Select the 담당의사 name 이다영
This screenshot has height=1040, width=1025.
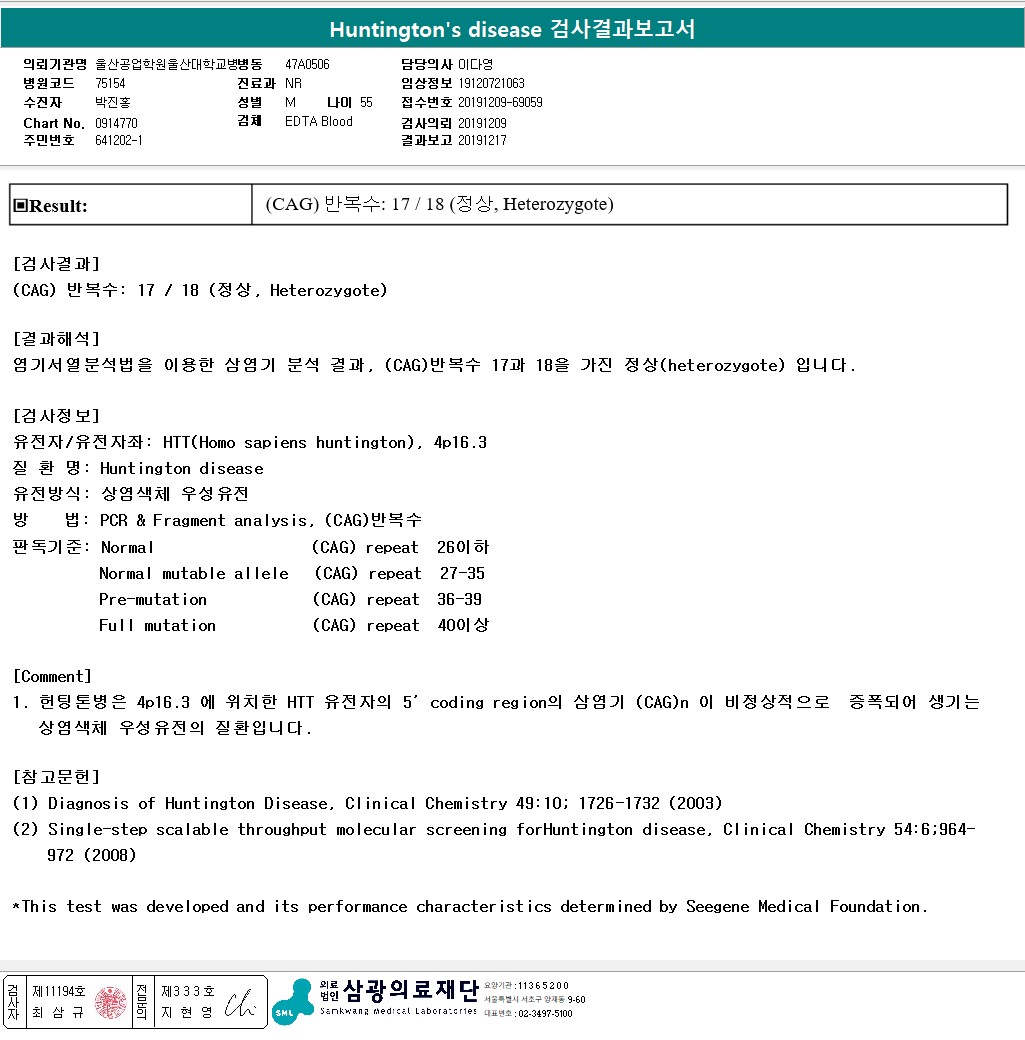tap(476, 64)
